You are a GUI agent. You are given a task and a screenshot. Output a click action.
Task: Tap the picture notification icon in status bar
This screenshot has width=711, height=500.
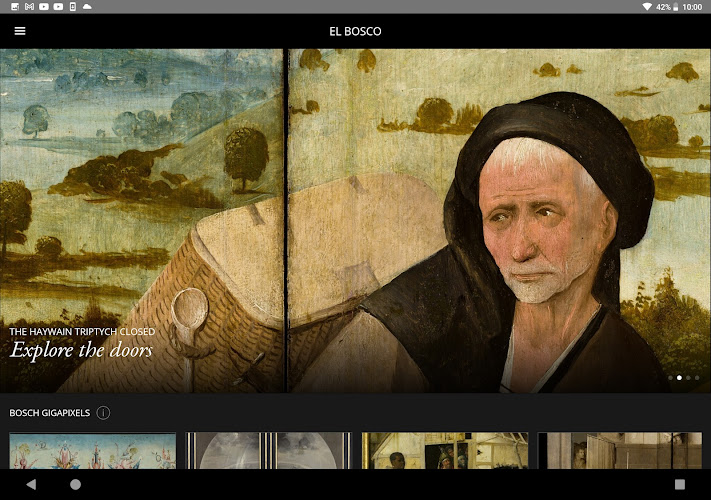[15, 7]
